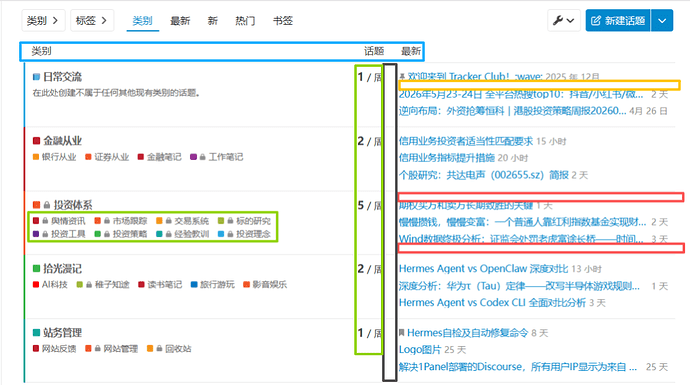Image resolution: width=690 pixels, height=385 pixels.
Task: Open 银行从业 subcategory
Action: click(55, 157)
